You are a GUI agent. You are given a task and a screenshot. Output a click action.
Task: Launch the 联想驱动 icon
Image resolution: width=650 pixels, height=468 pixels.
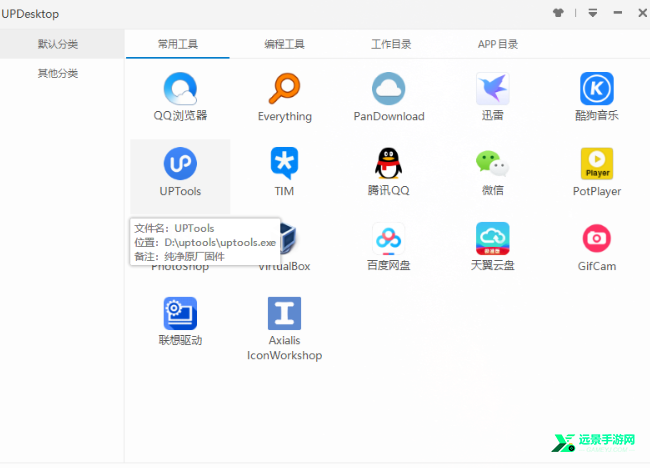coord(180,313)
